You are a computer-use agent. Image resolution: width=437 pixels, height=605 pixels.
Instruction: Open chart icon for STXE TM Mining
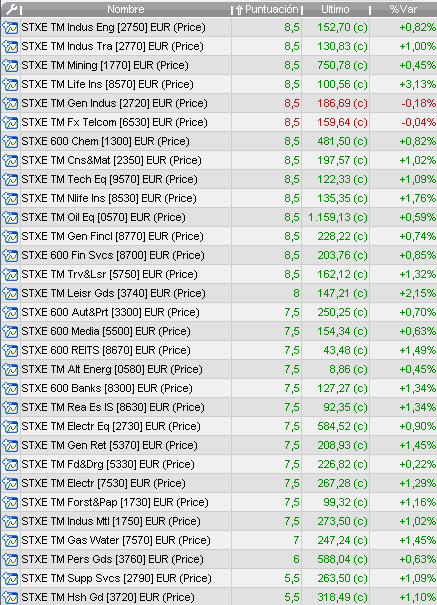[x=10, y=66]
